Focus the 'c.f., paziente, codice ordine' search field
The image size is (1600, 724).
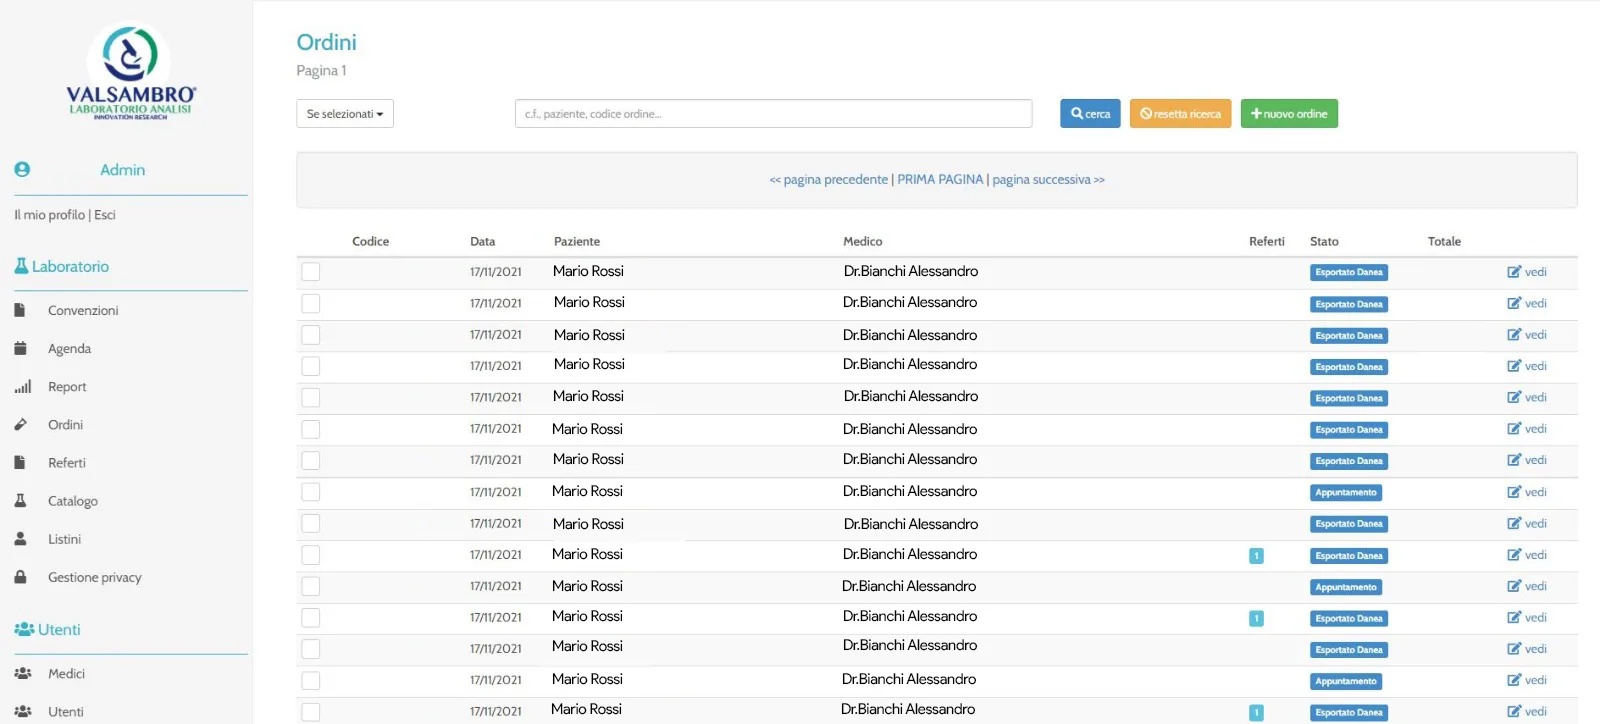(x=773, y=114)
